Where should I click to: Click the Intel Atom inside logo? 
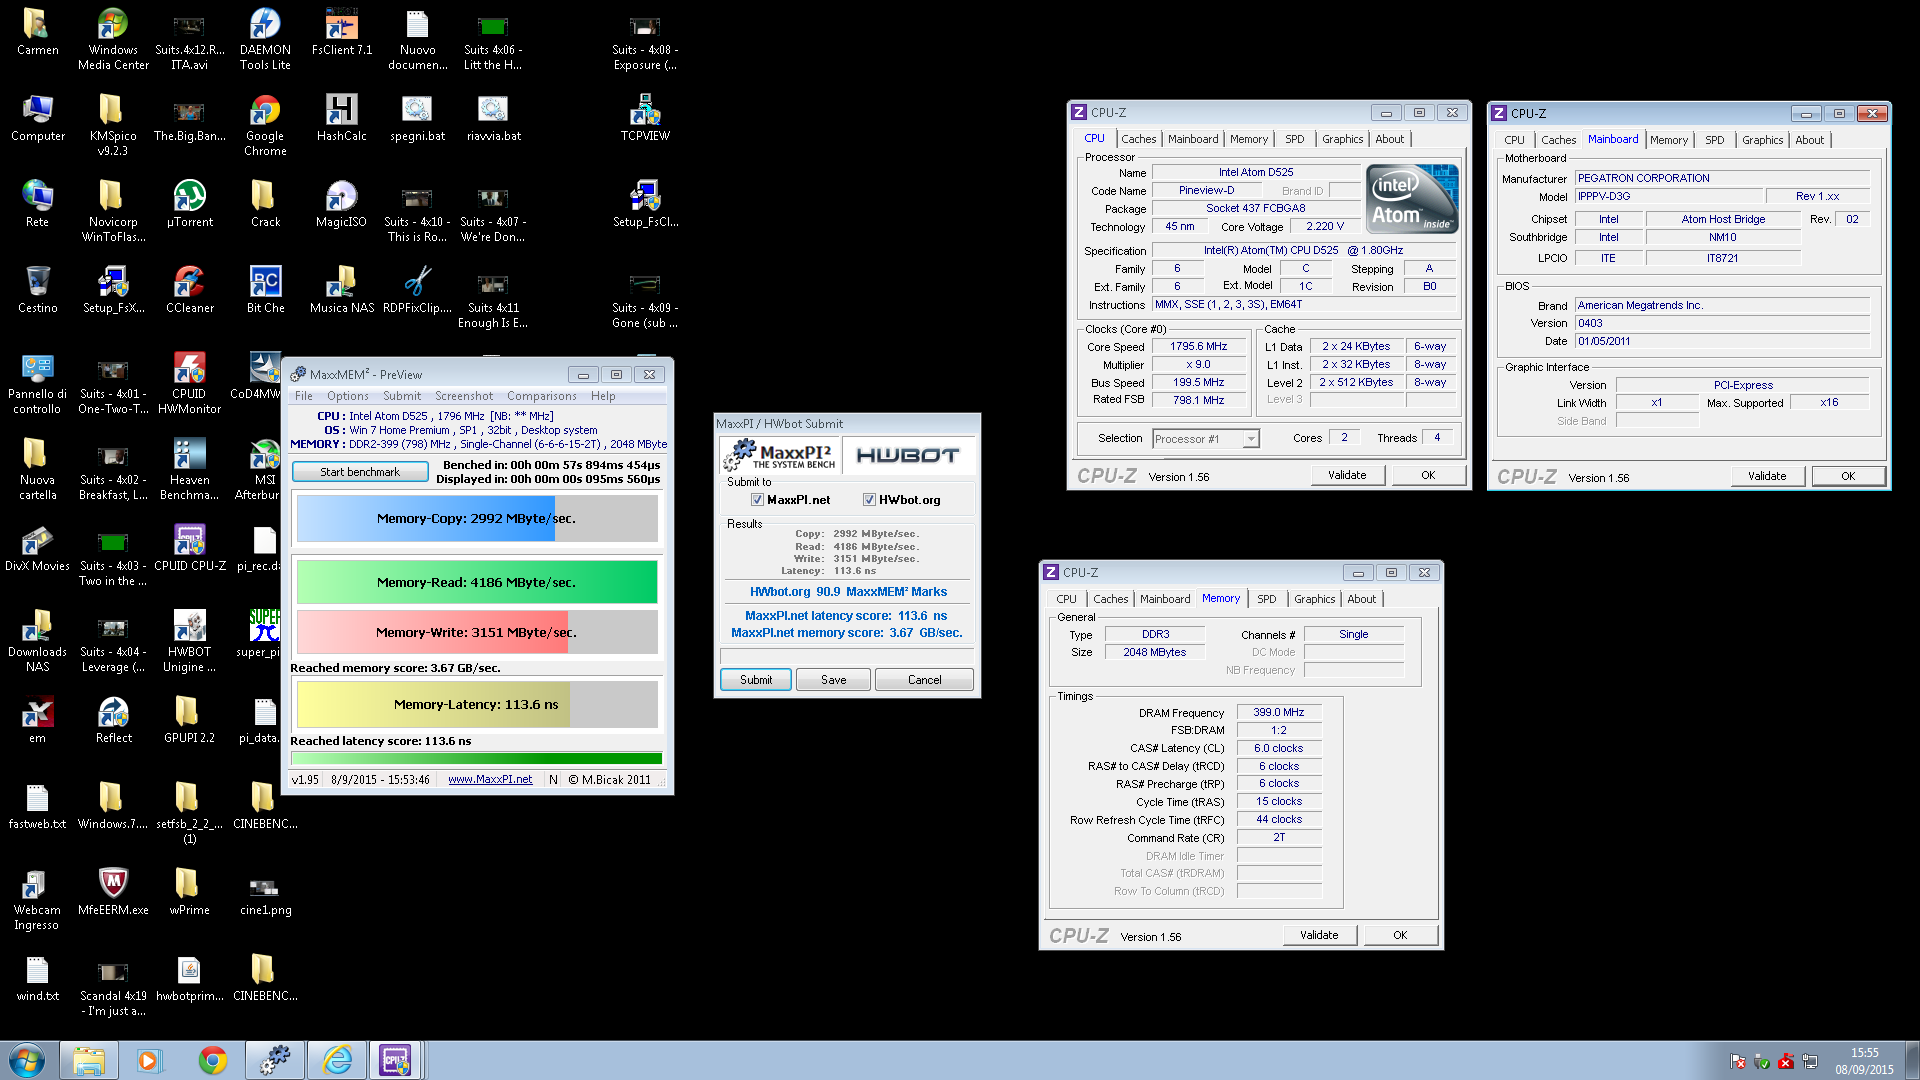[x=1412, y=199]
